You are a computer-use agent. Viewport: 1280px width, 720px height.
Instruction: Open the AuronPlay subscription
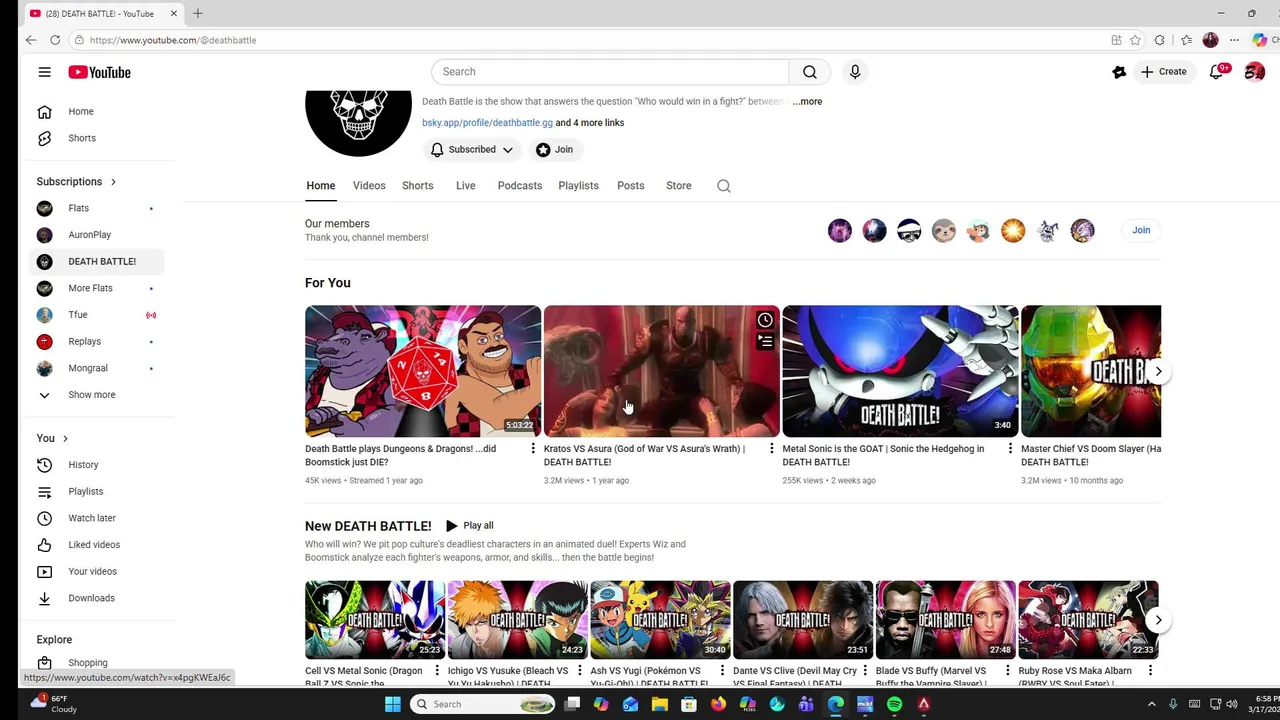coord(97,235)
